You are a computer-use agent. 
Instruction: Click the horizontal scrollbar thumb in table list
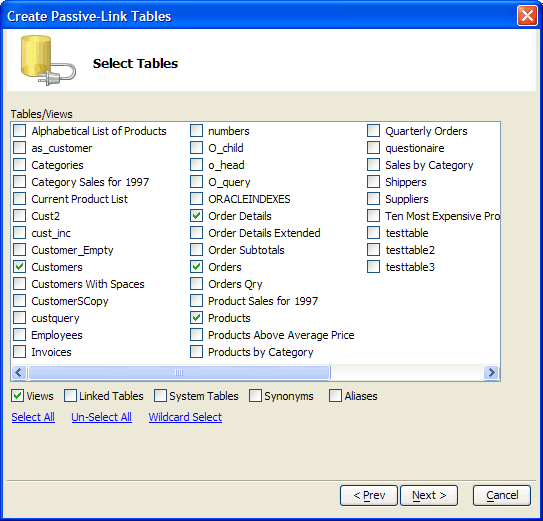pyautogui.click(x=179, y=373)
